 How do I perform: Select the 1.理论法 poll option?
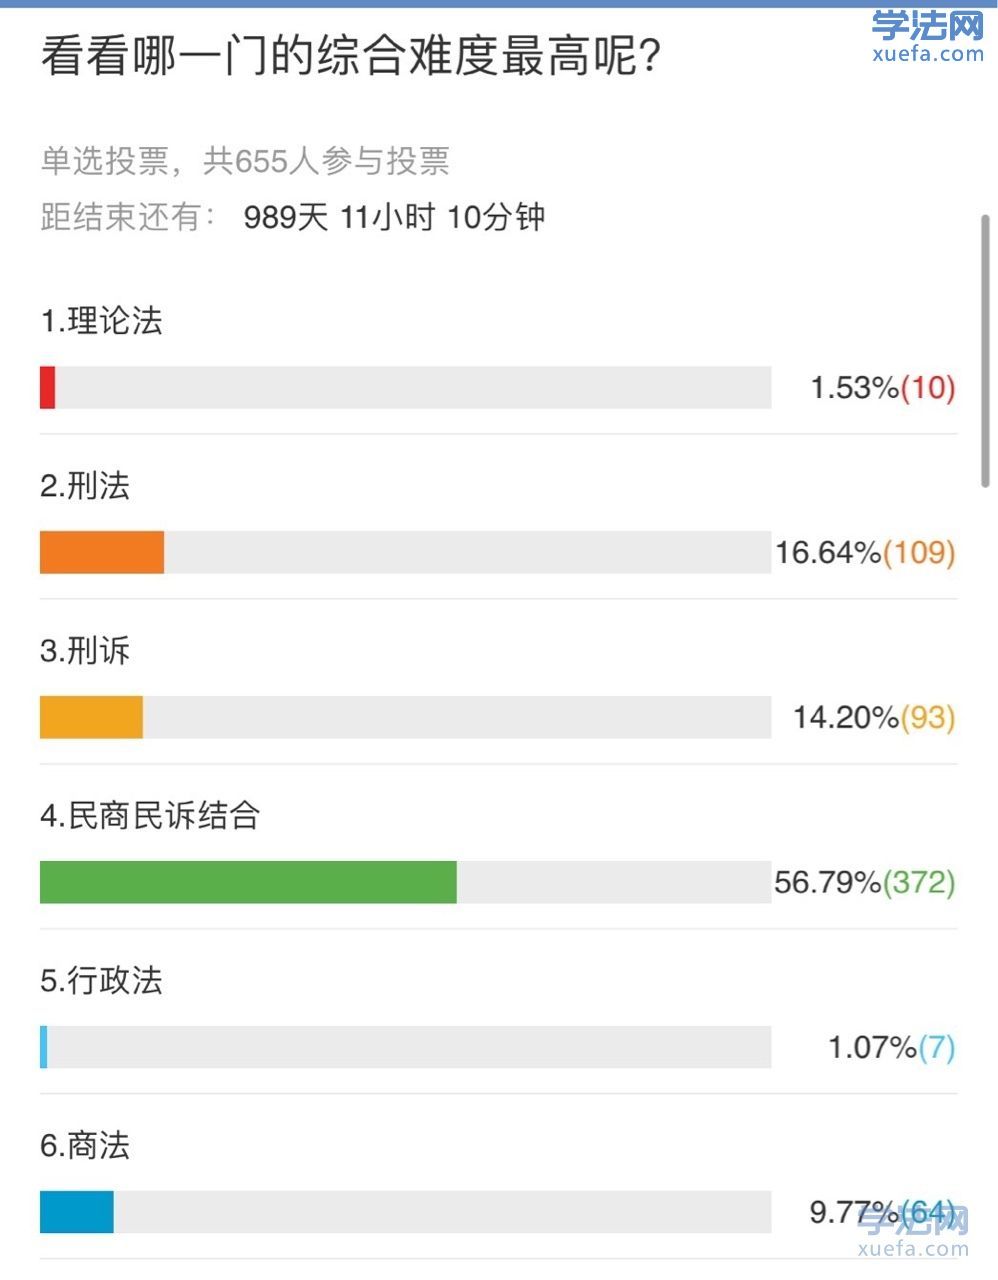tap(101, 321)
